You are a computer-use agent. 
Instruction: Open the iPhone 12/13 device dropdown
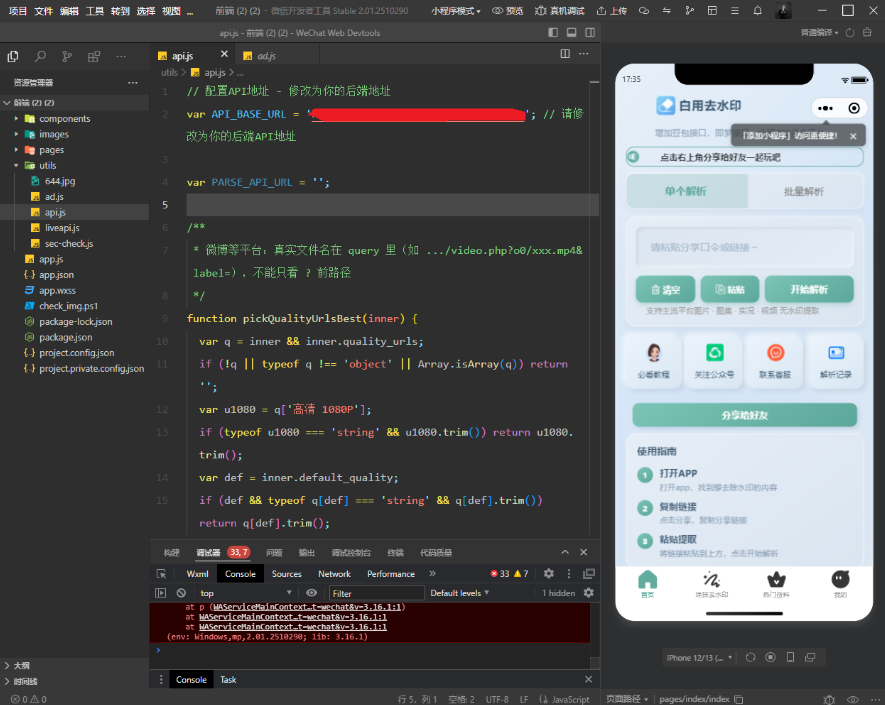(699, 658)
